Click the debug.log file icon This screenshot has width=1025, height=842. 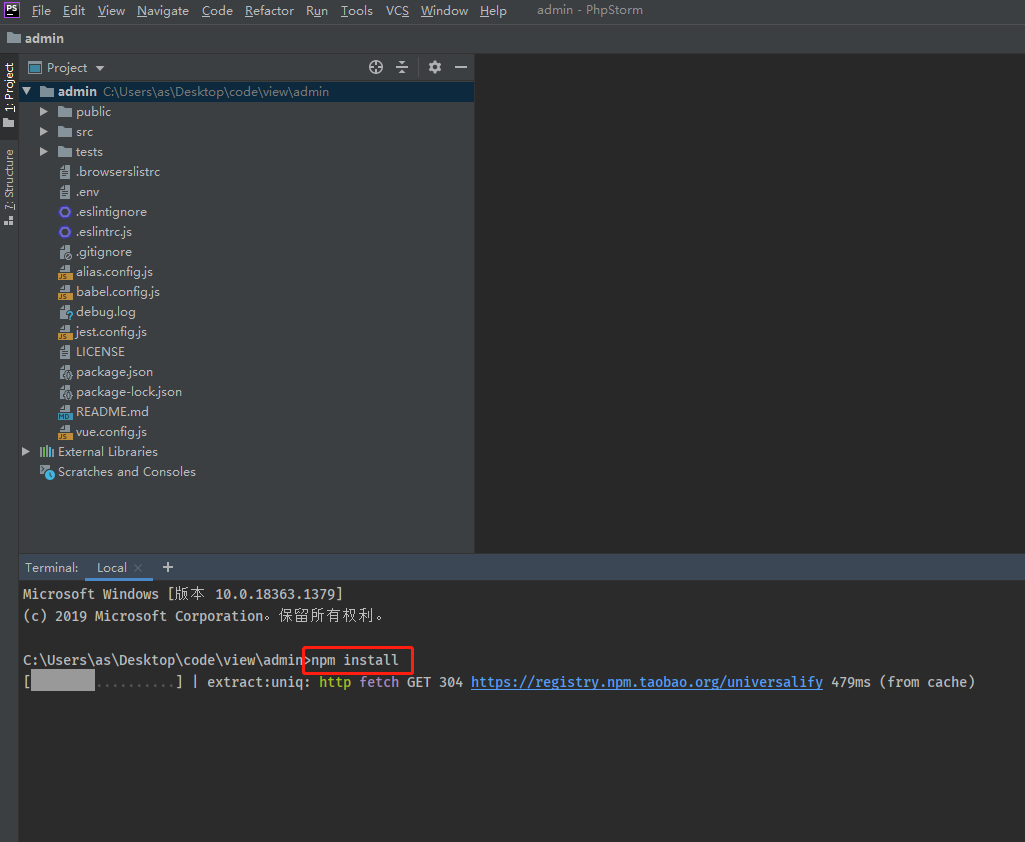click(65, 312)
